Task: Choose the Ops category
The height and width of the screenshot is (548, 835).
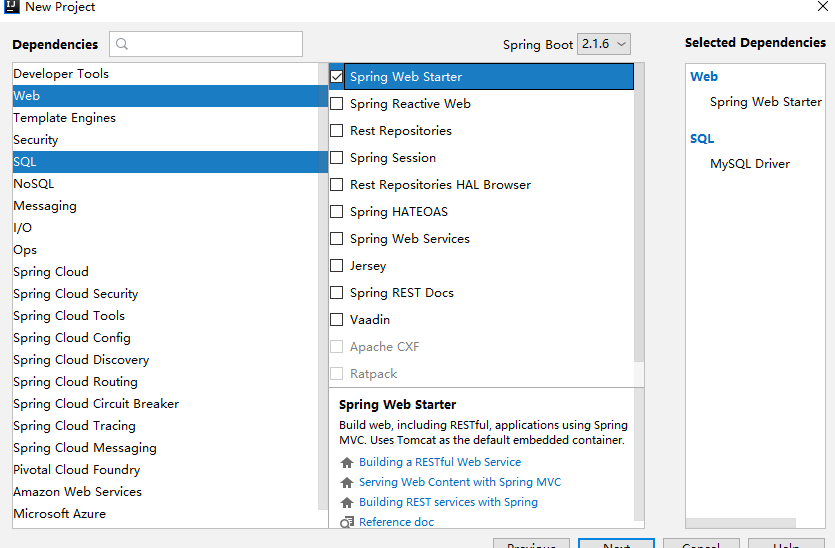Action: click(165, 250)
